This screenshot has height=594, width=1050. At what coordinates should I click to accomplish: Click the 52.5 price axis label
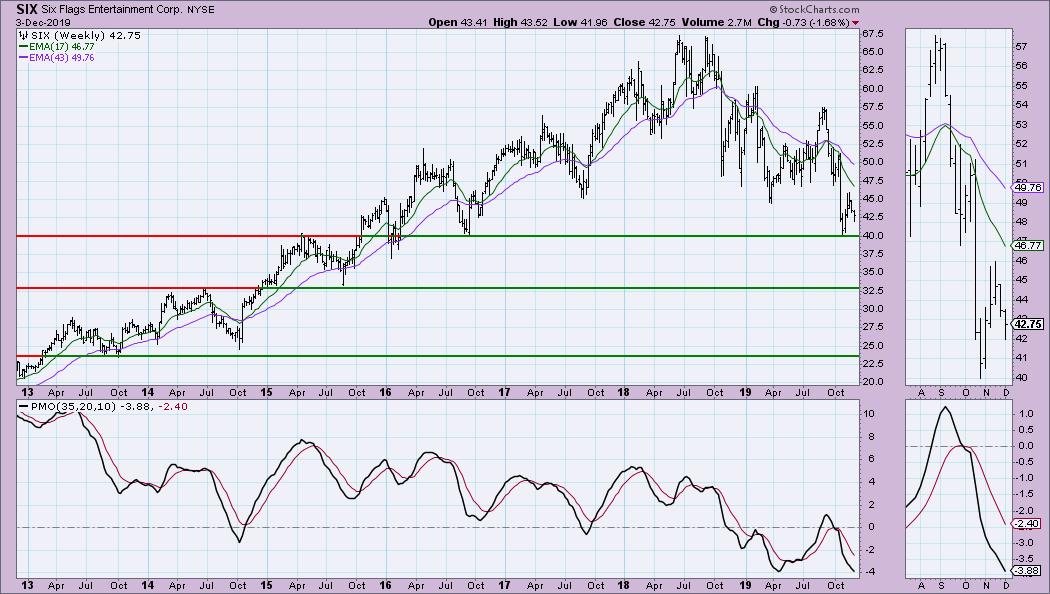coord(871,143)
